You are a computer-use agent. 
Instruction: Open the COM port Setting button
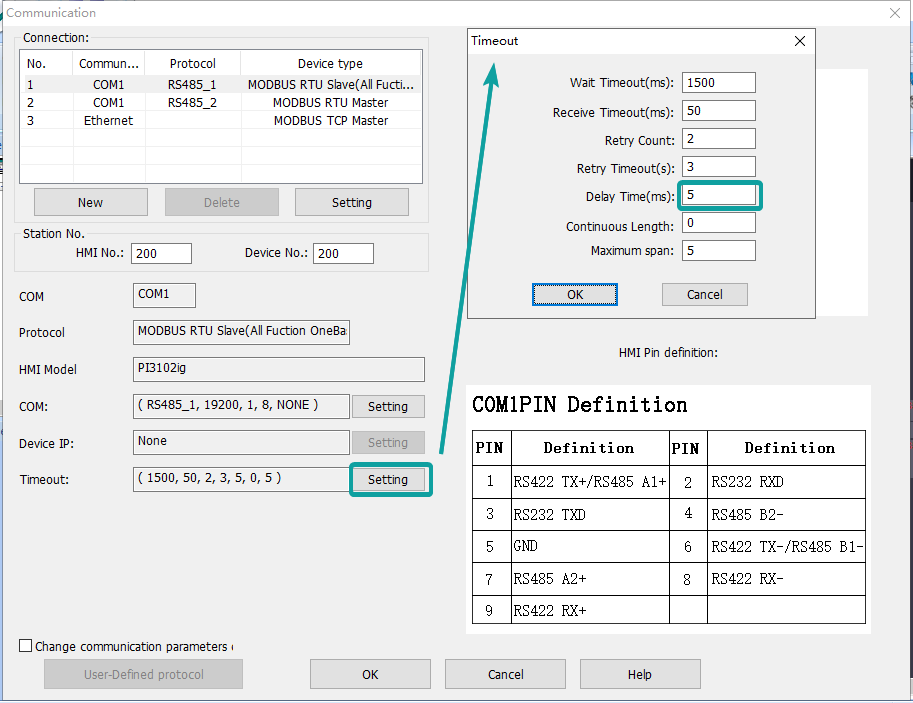(388, 407)
